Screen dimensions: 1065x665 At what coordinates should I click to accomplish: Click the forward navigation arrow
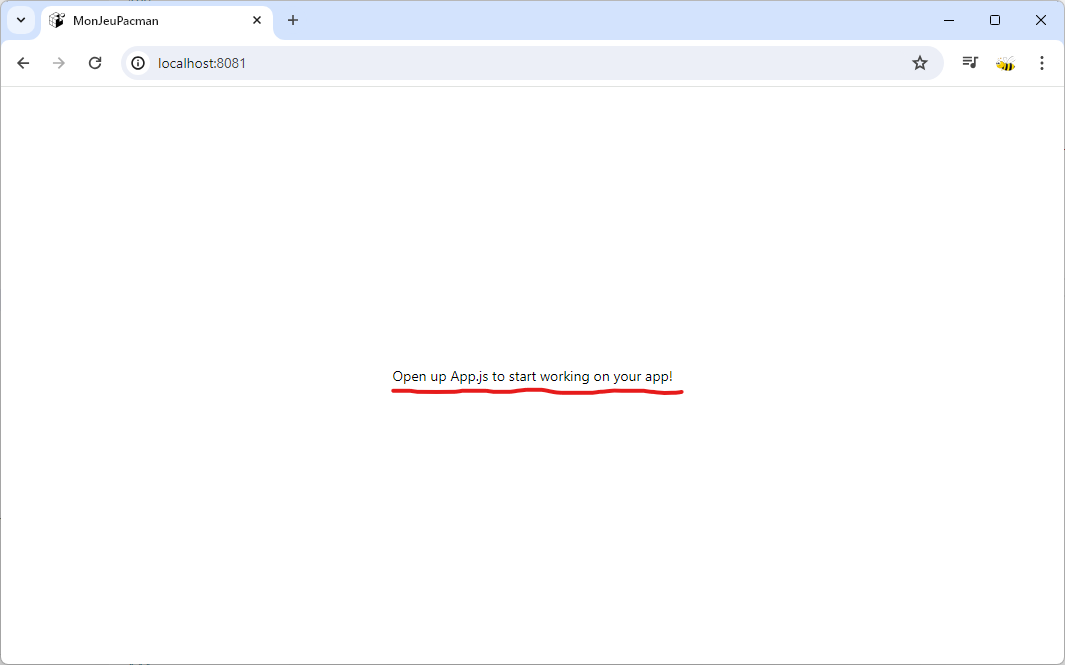pyautogui.click(x=59, y=63)
